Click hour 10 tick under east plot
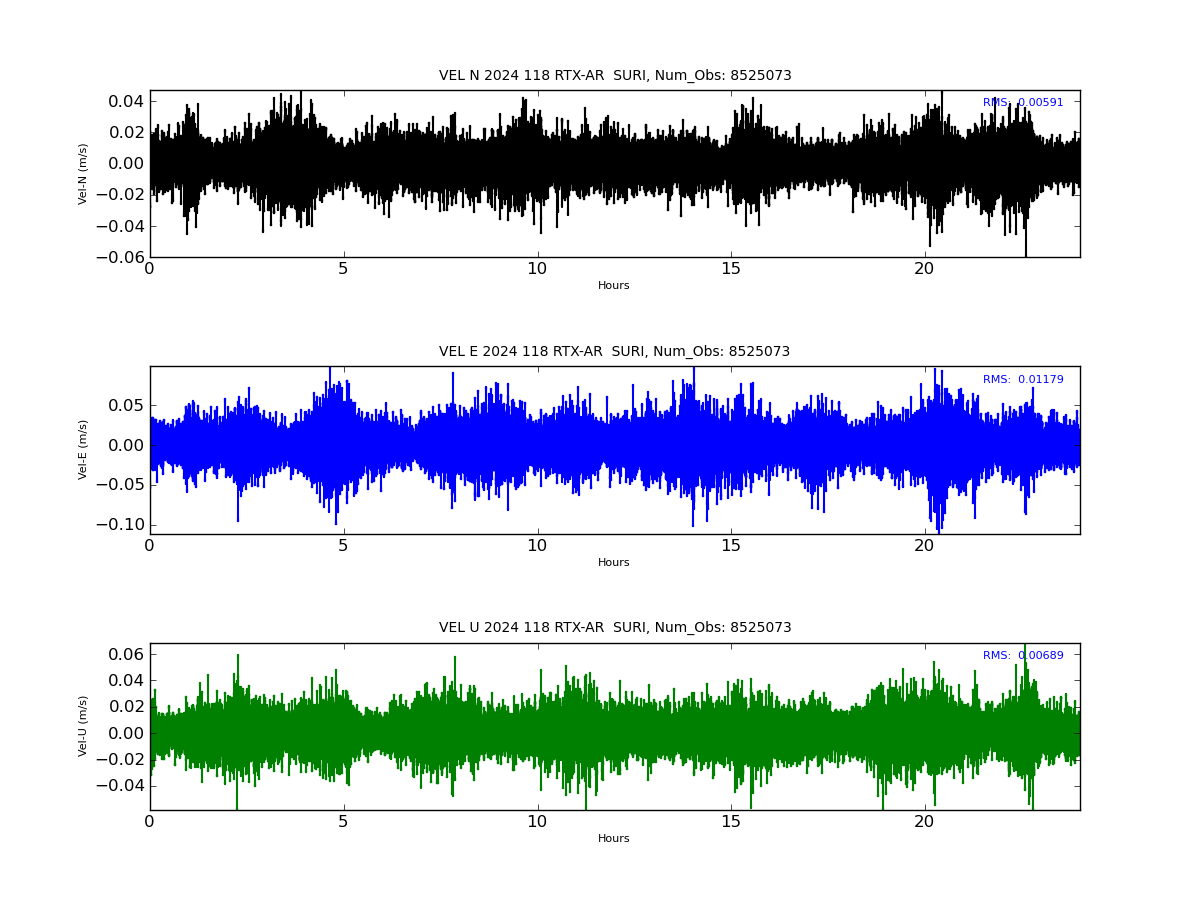Image resolution: width=1200 pixels, height=900 pixels. [537, 546]
